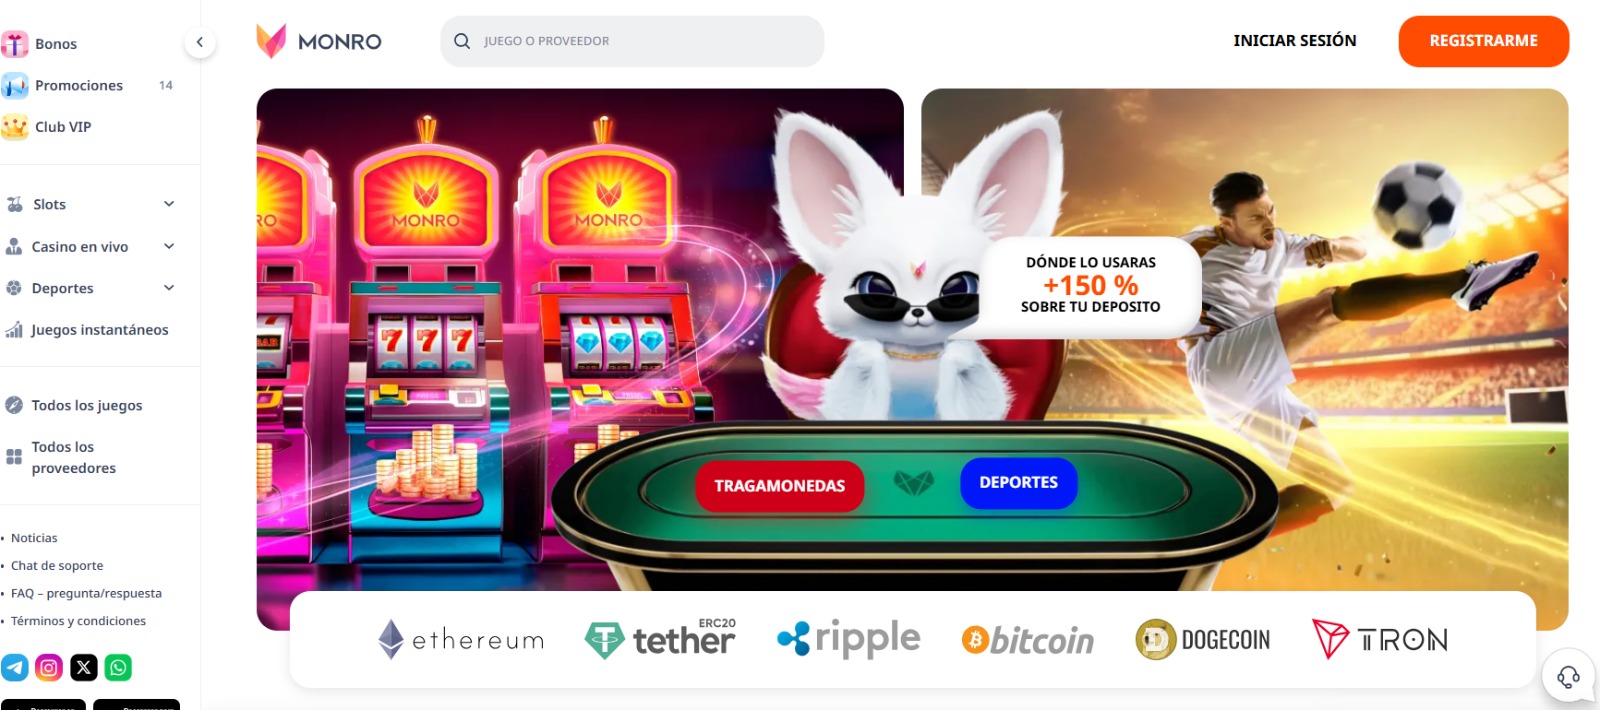The width and height of the screenshot is (1600, 710).
Task: Choose the red Tragamonedas button
Action: click(780, 486)
